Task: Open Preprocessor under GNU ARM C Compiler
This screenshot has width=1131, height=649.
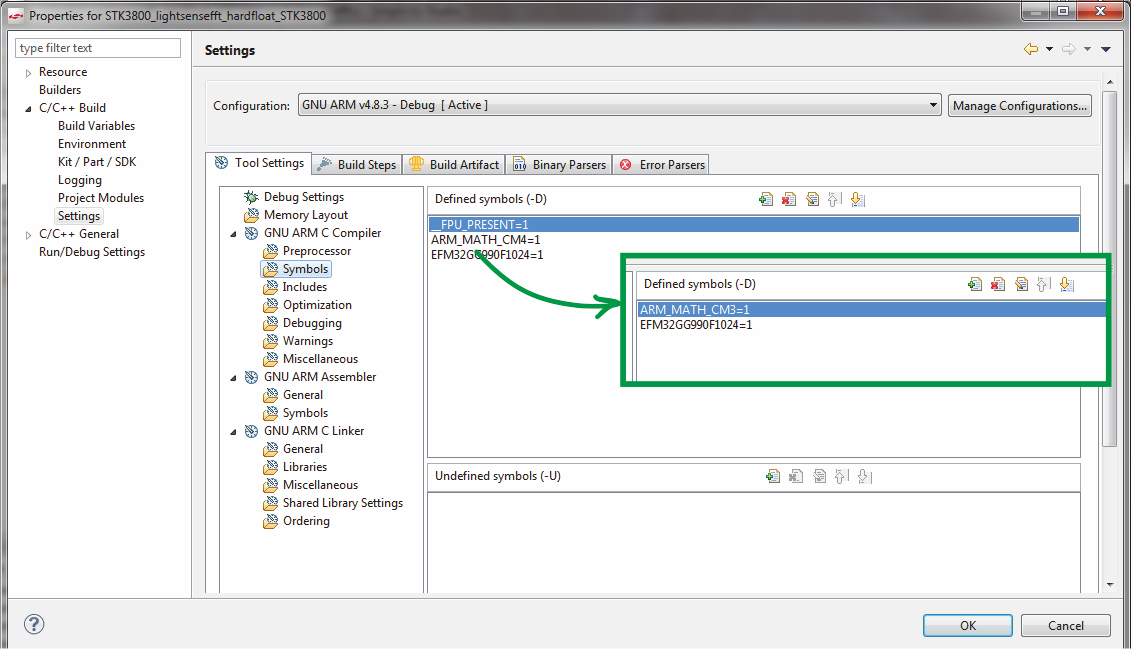Action: coord(317,251)
